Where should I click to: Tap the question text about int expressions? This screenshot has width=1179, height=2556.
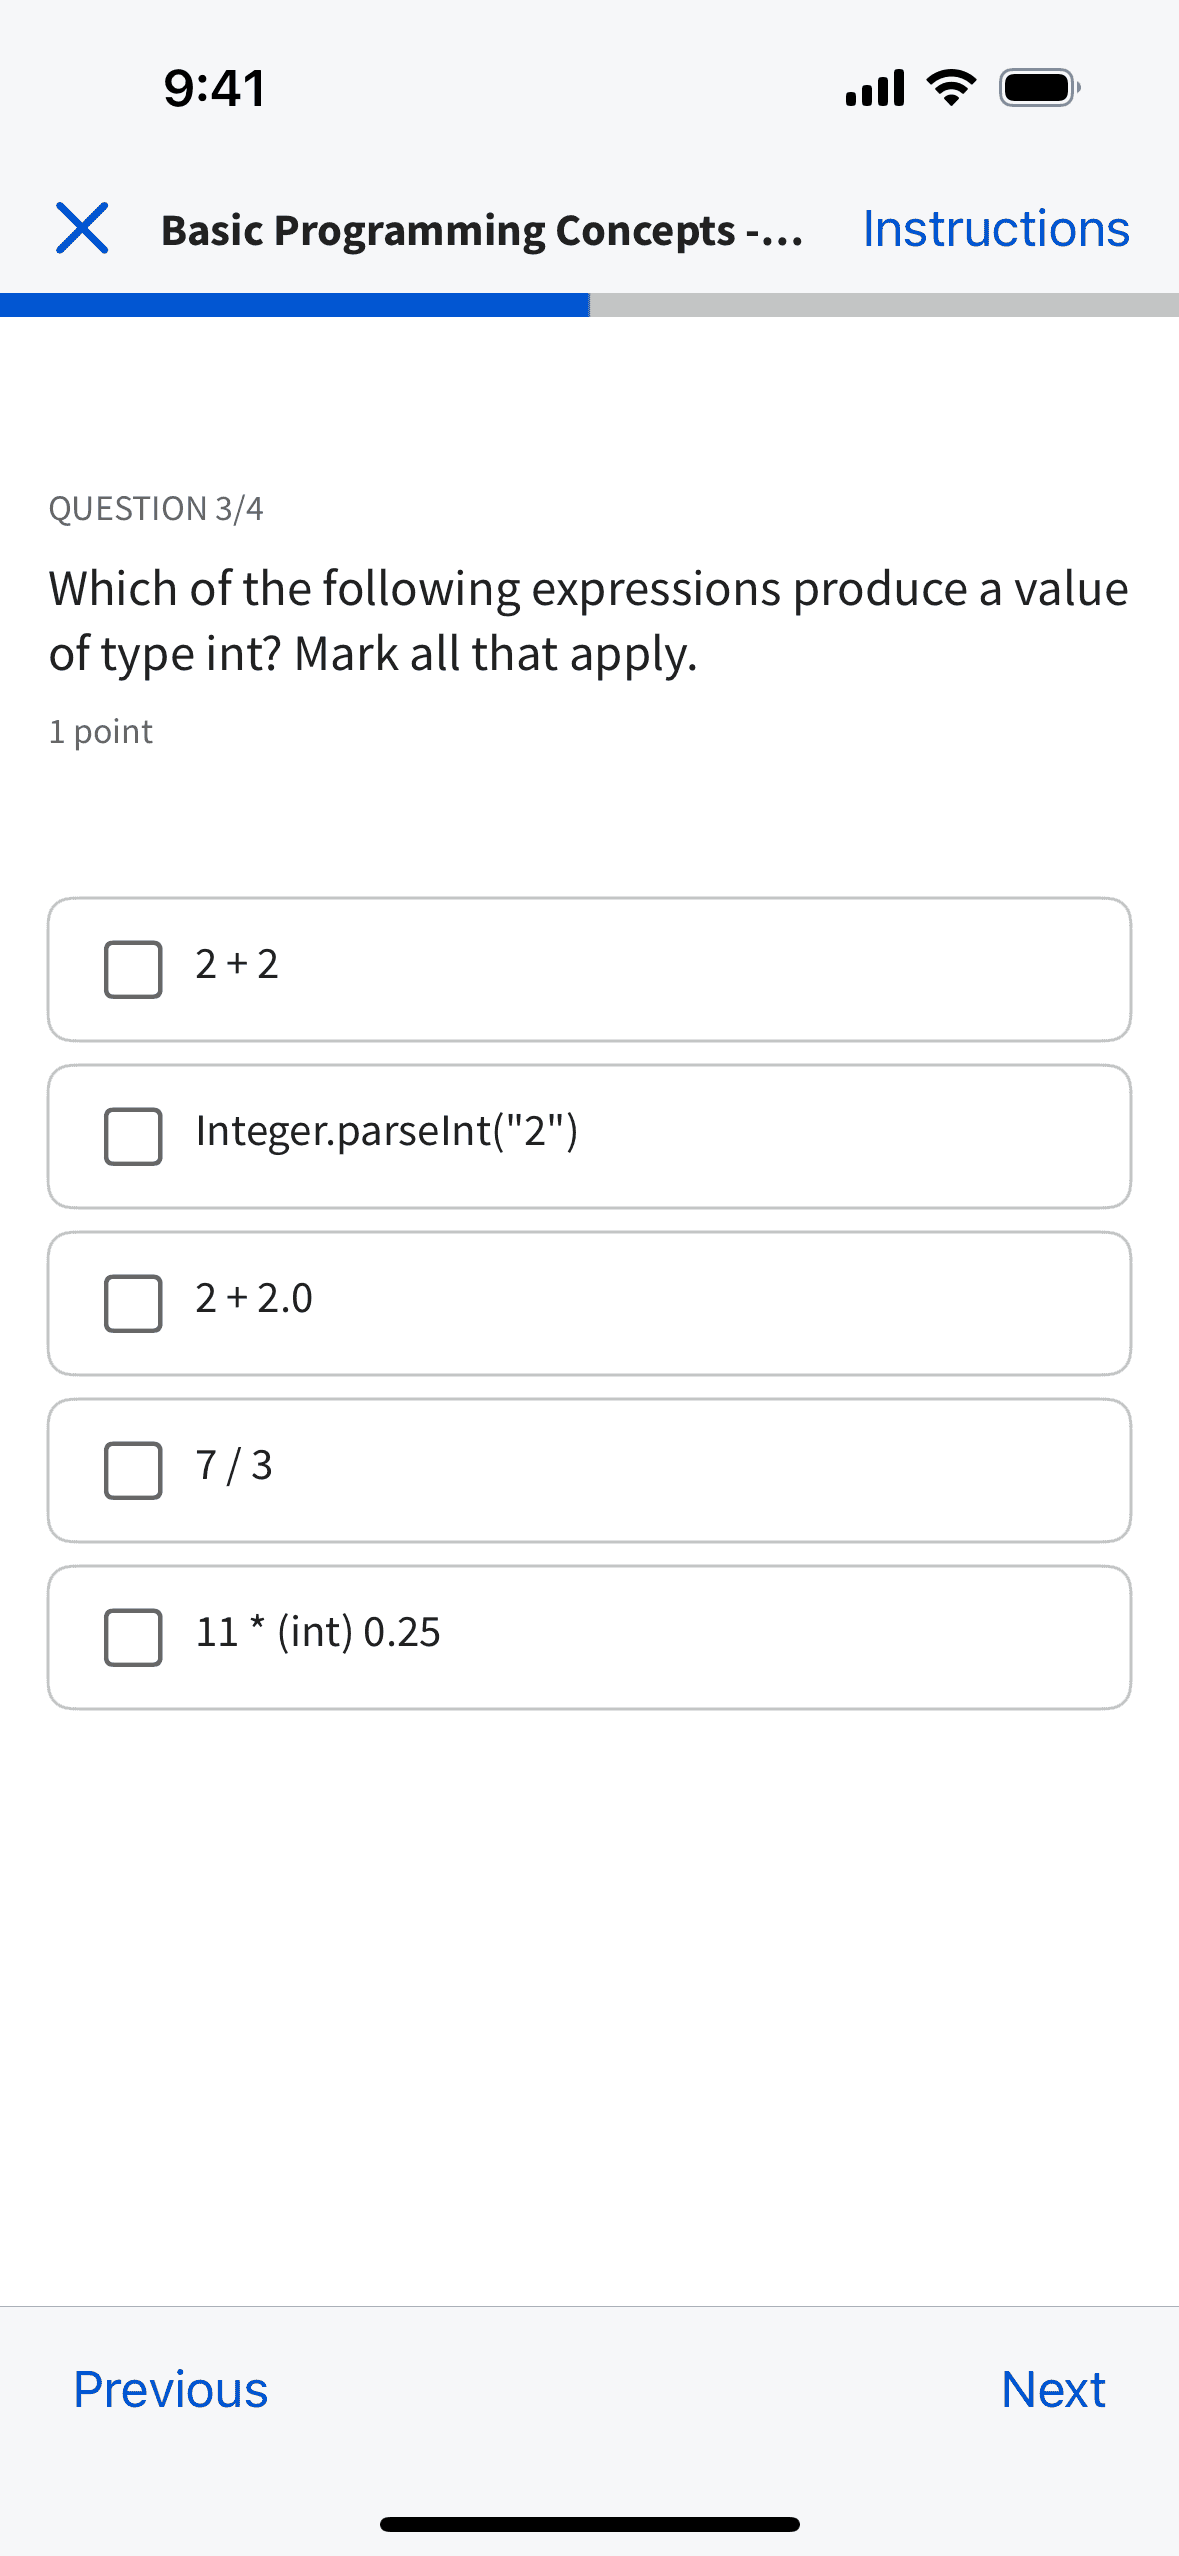coord(588,620)
